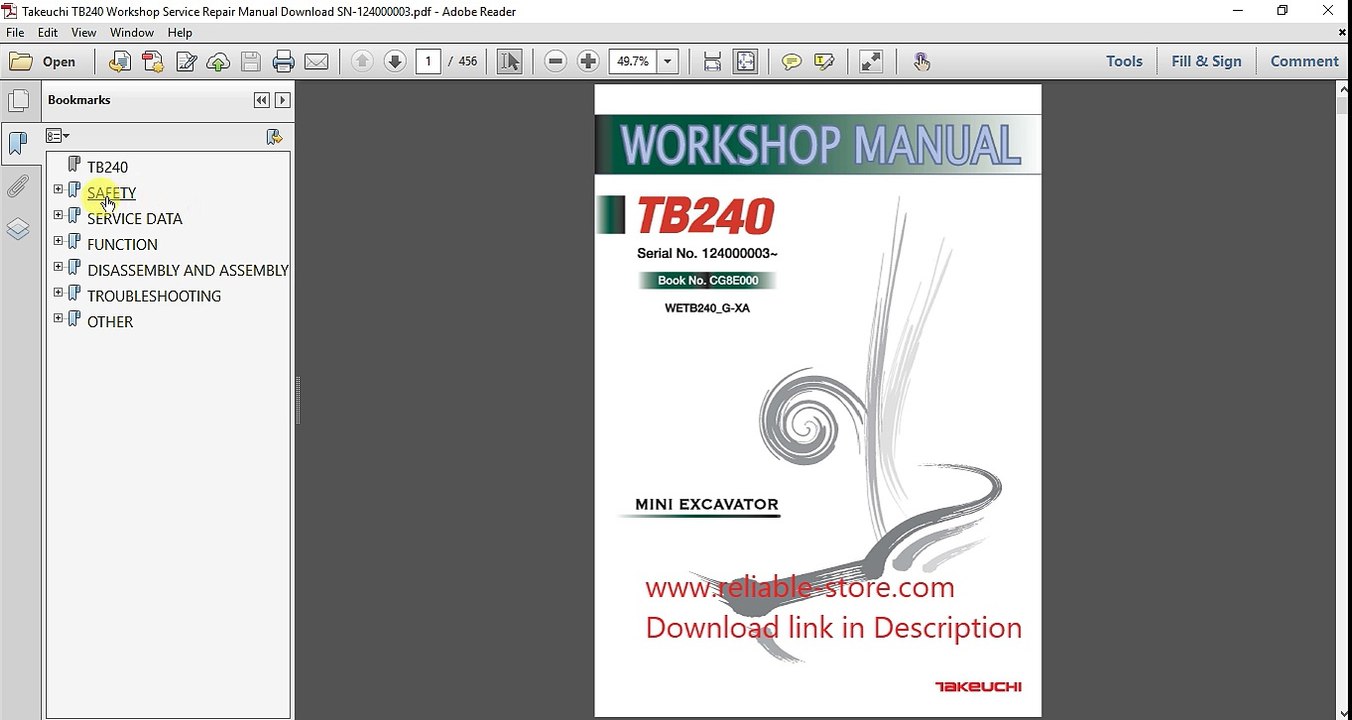Click the scrollbar down arrow
The image size is (1352, 720).
tap(1343, 713)
